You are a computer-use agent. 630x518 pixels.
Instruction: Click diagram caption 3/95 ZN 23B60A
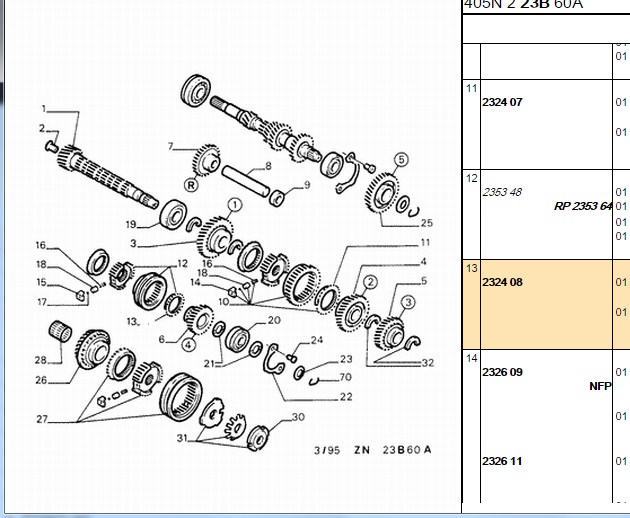click(372, 450)
